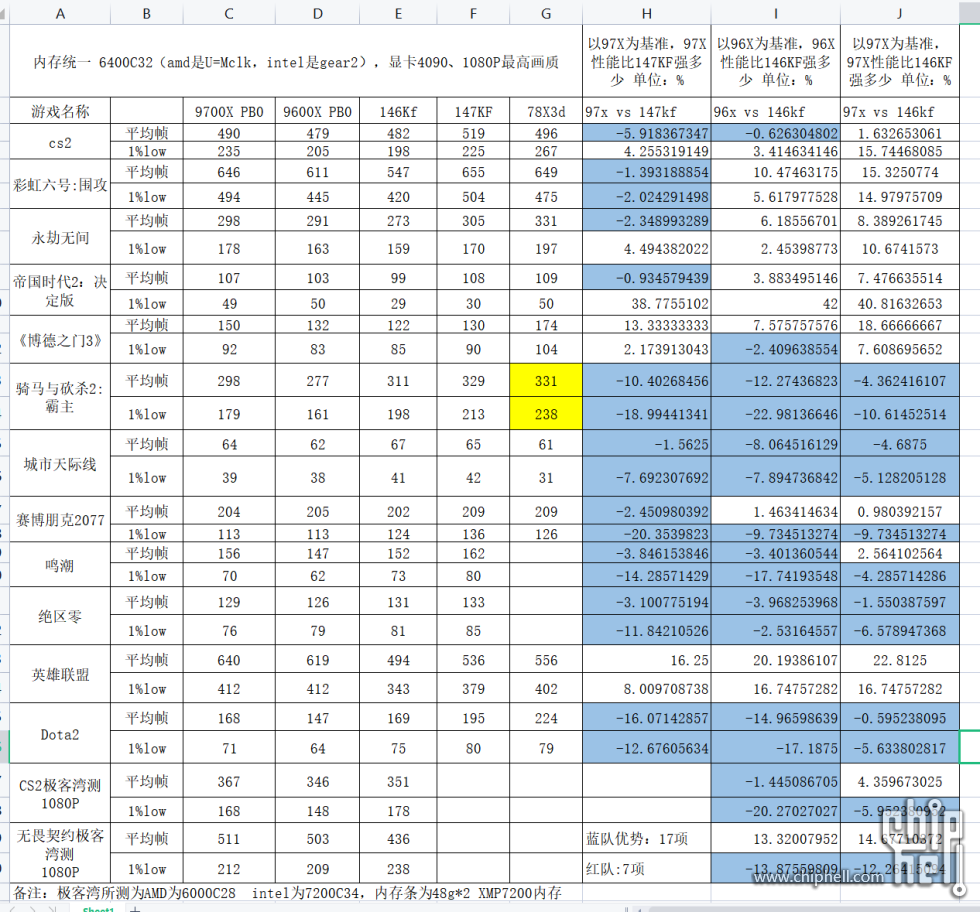Select the 9700X PBO header cell
Image resolution: width=980 pixels, height=912 pixels.
point(229,111)
